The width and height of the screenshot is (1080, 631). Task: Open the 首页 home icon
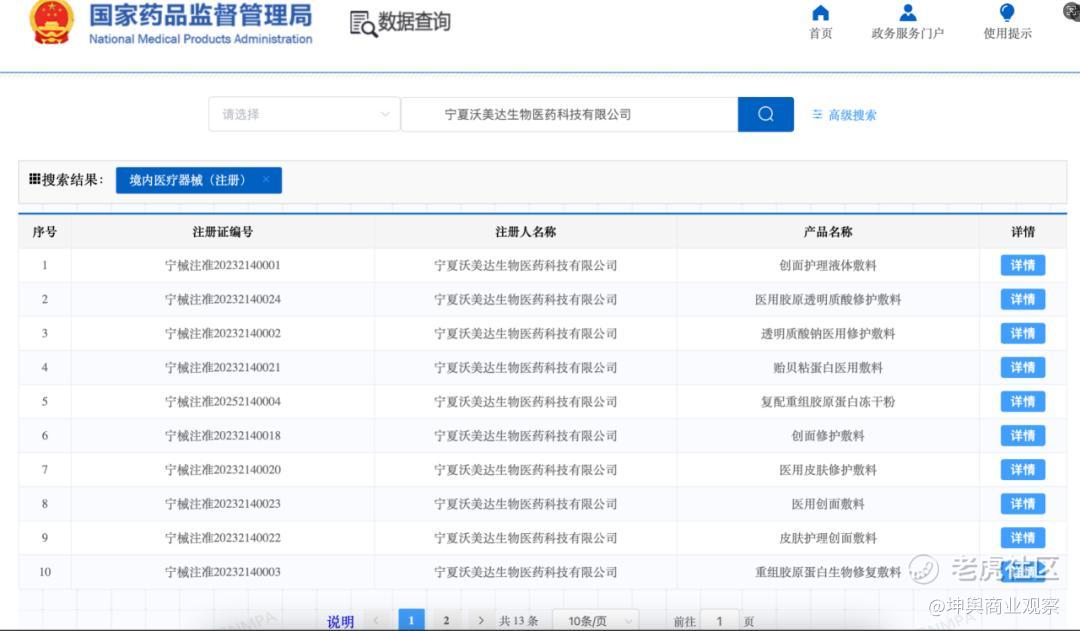tap(820, 13)
